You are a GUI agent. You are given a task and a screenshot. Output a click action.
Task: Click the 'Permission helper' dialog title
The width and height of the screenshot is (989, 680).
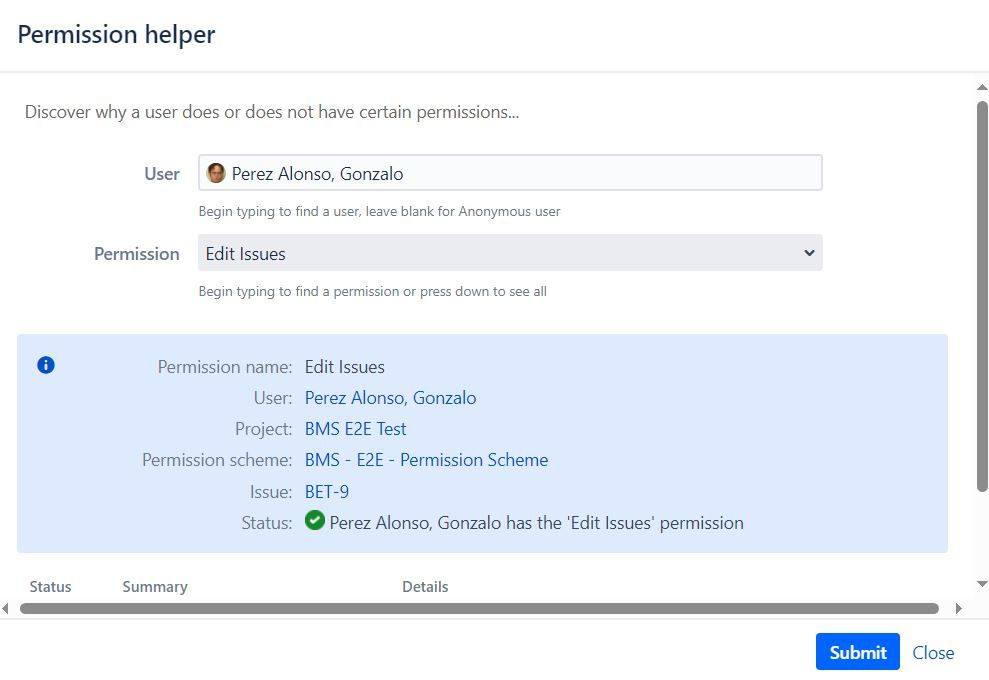116,34
